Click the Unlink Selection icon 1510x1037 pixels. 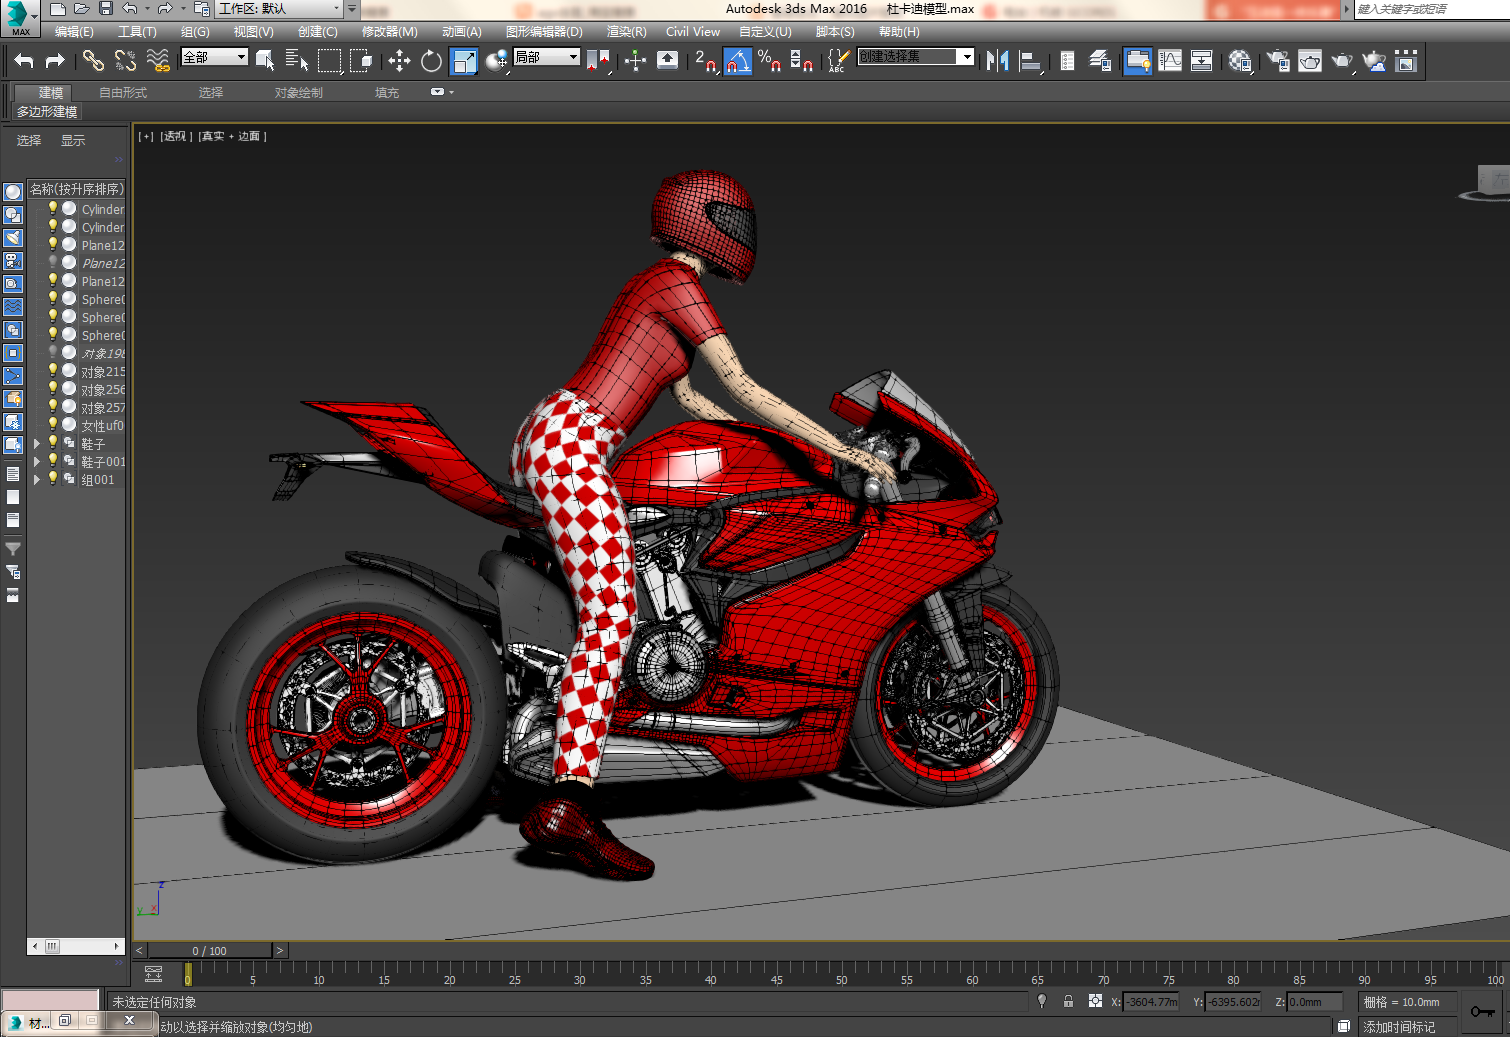[125, 61]
